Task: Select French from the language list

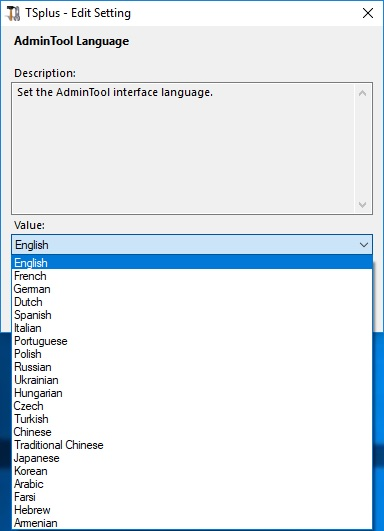Action: (x=192, y=276)
